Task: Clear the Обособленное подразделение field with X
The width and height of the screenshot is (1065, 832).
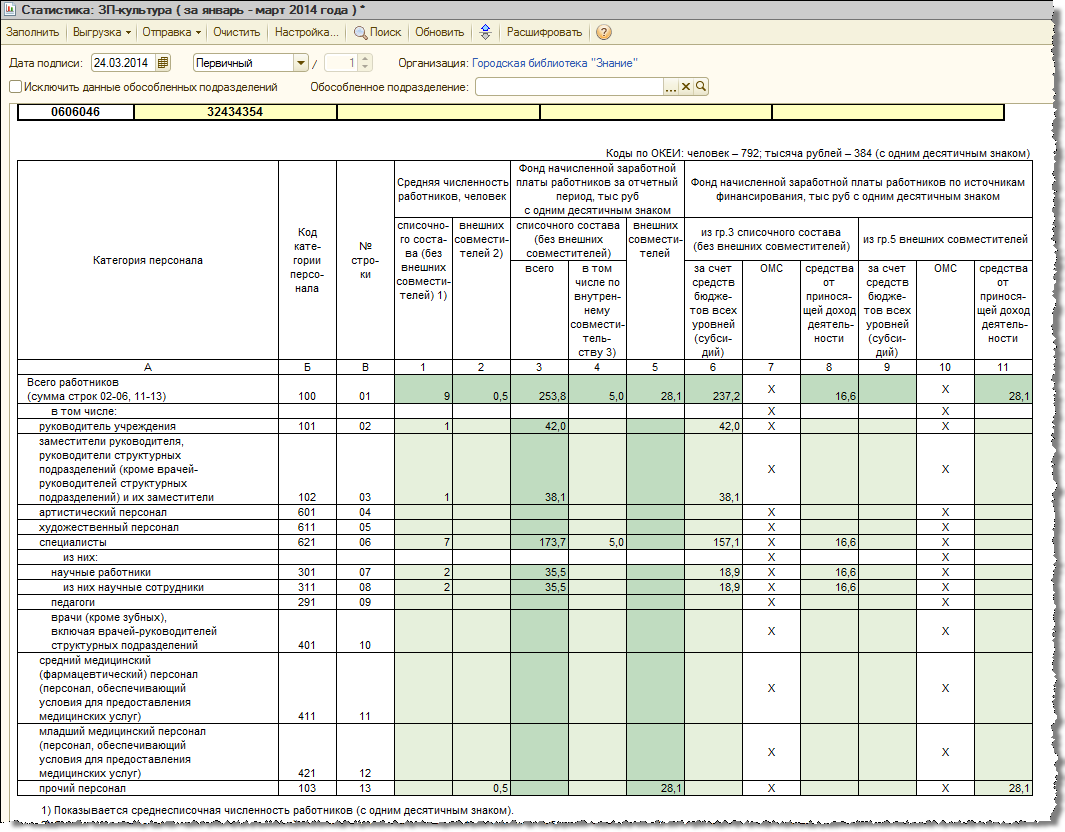Action: click(686, 87)
